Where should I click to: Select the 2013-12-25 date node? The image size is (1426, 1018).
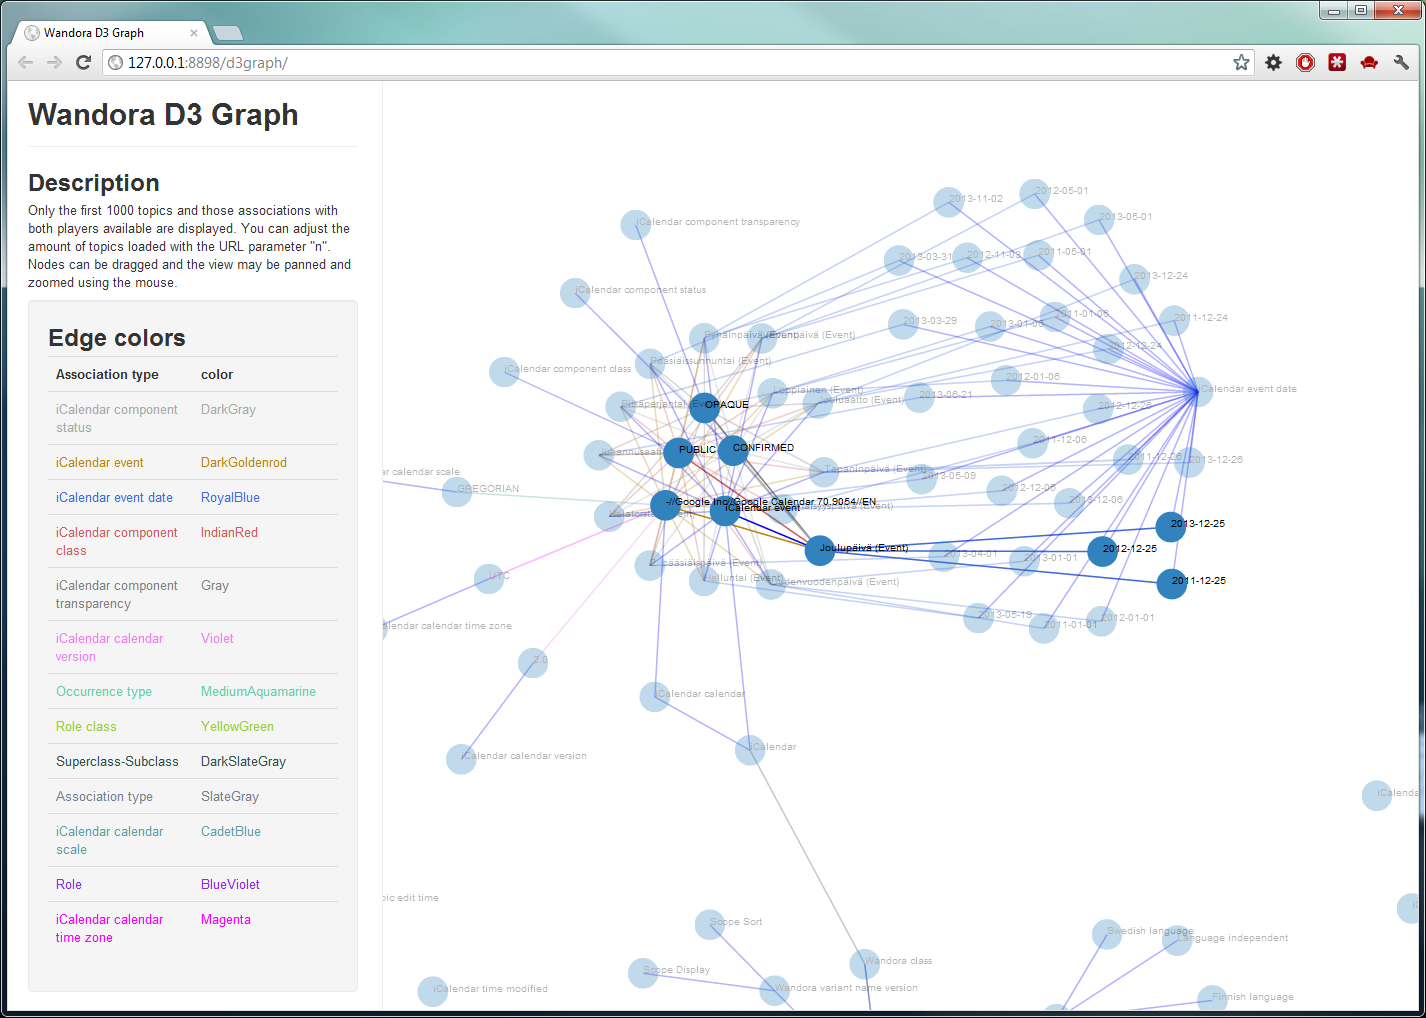coord(1170,526)
